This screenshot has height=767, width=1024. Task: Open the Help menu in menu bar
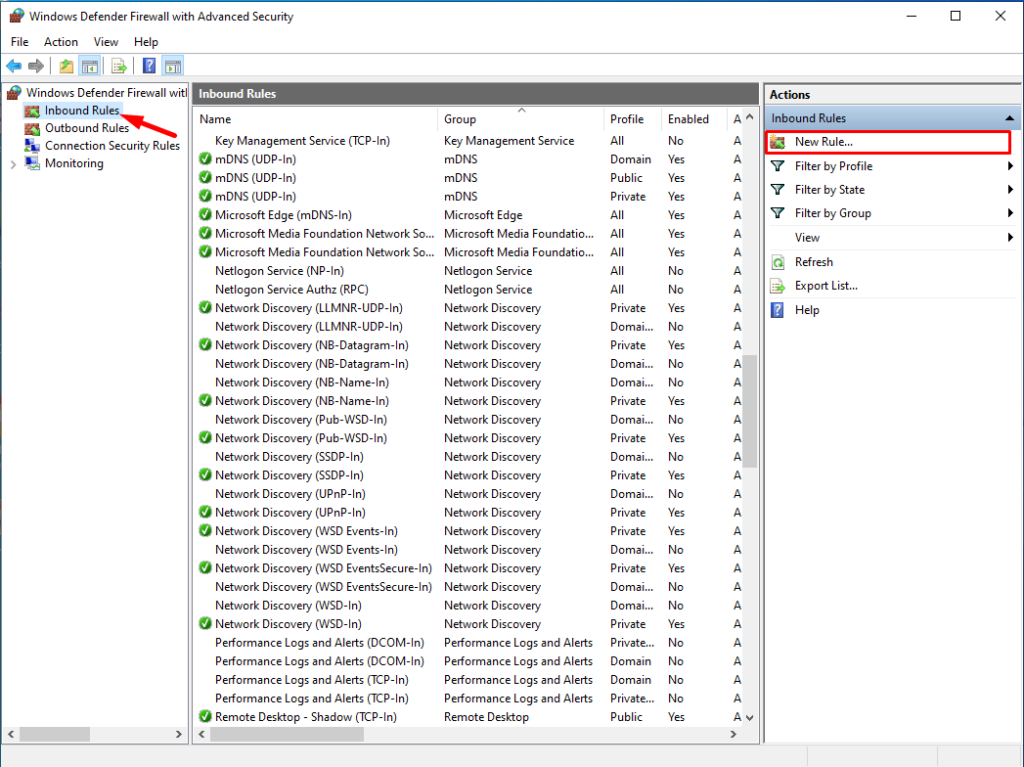pos(146,42)
